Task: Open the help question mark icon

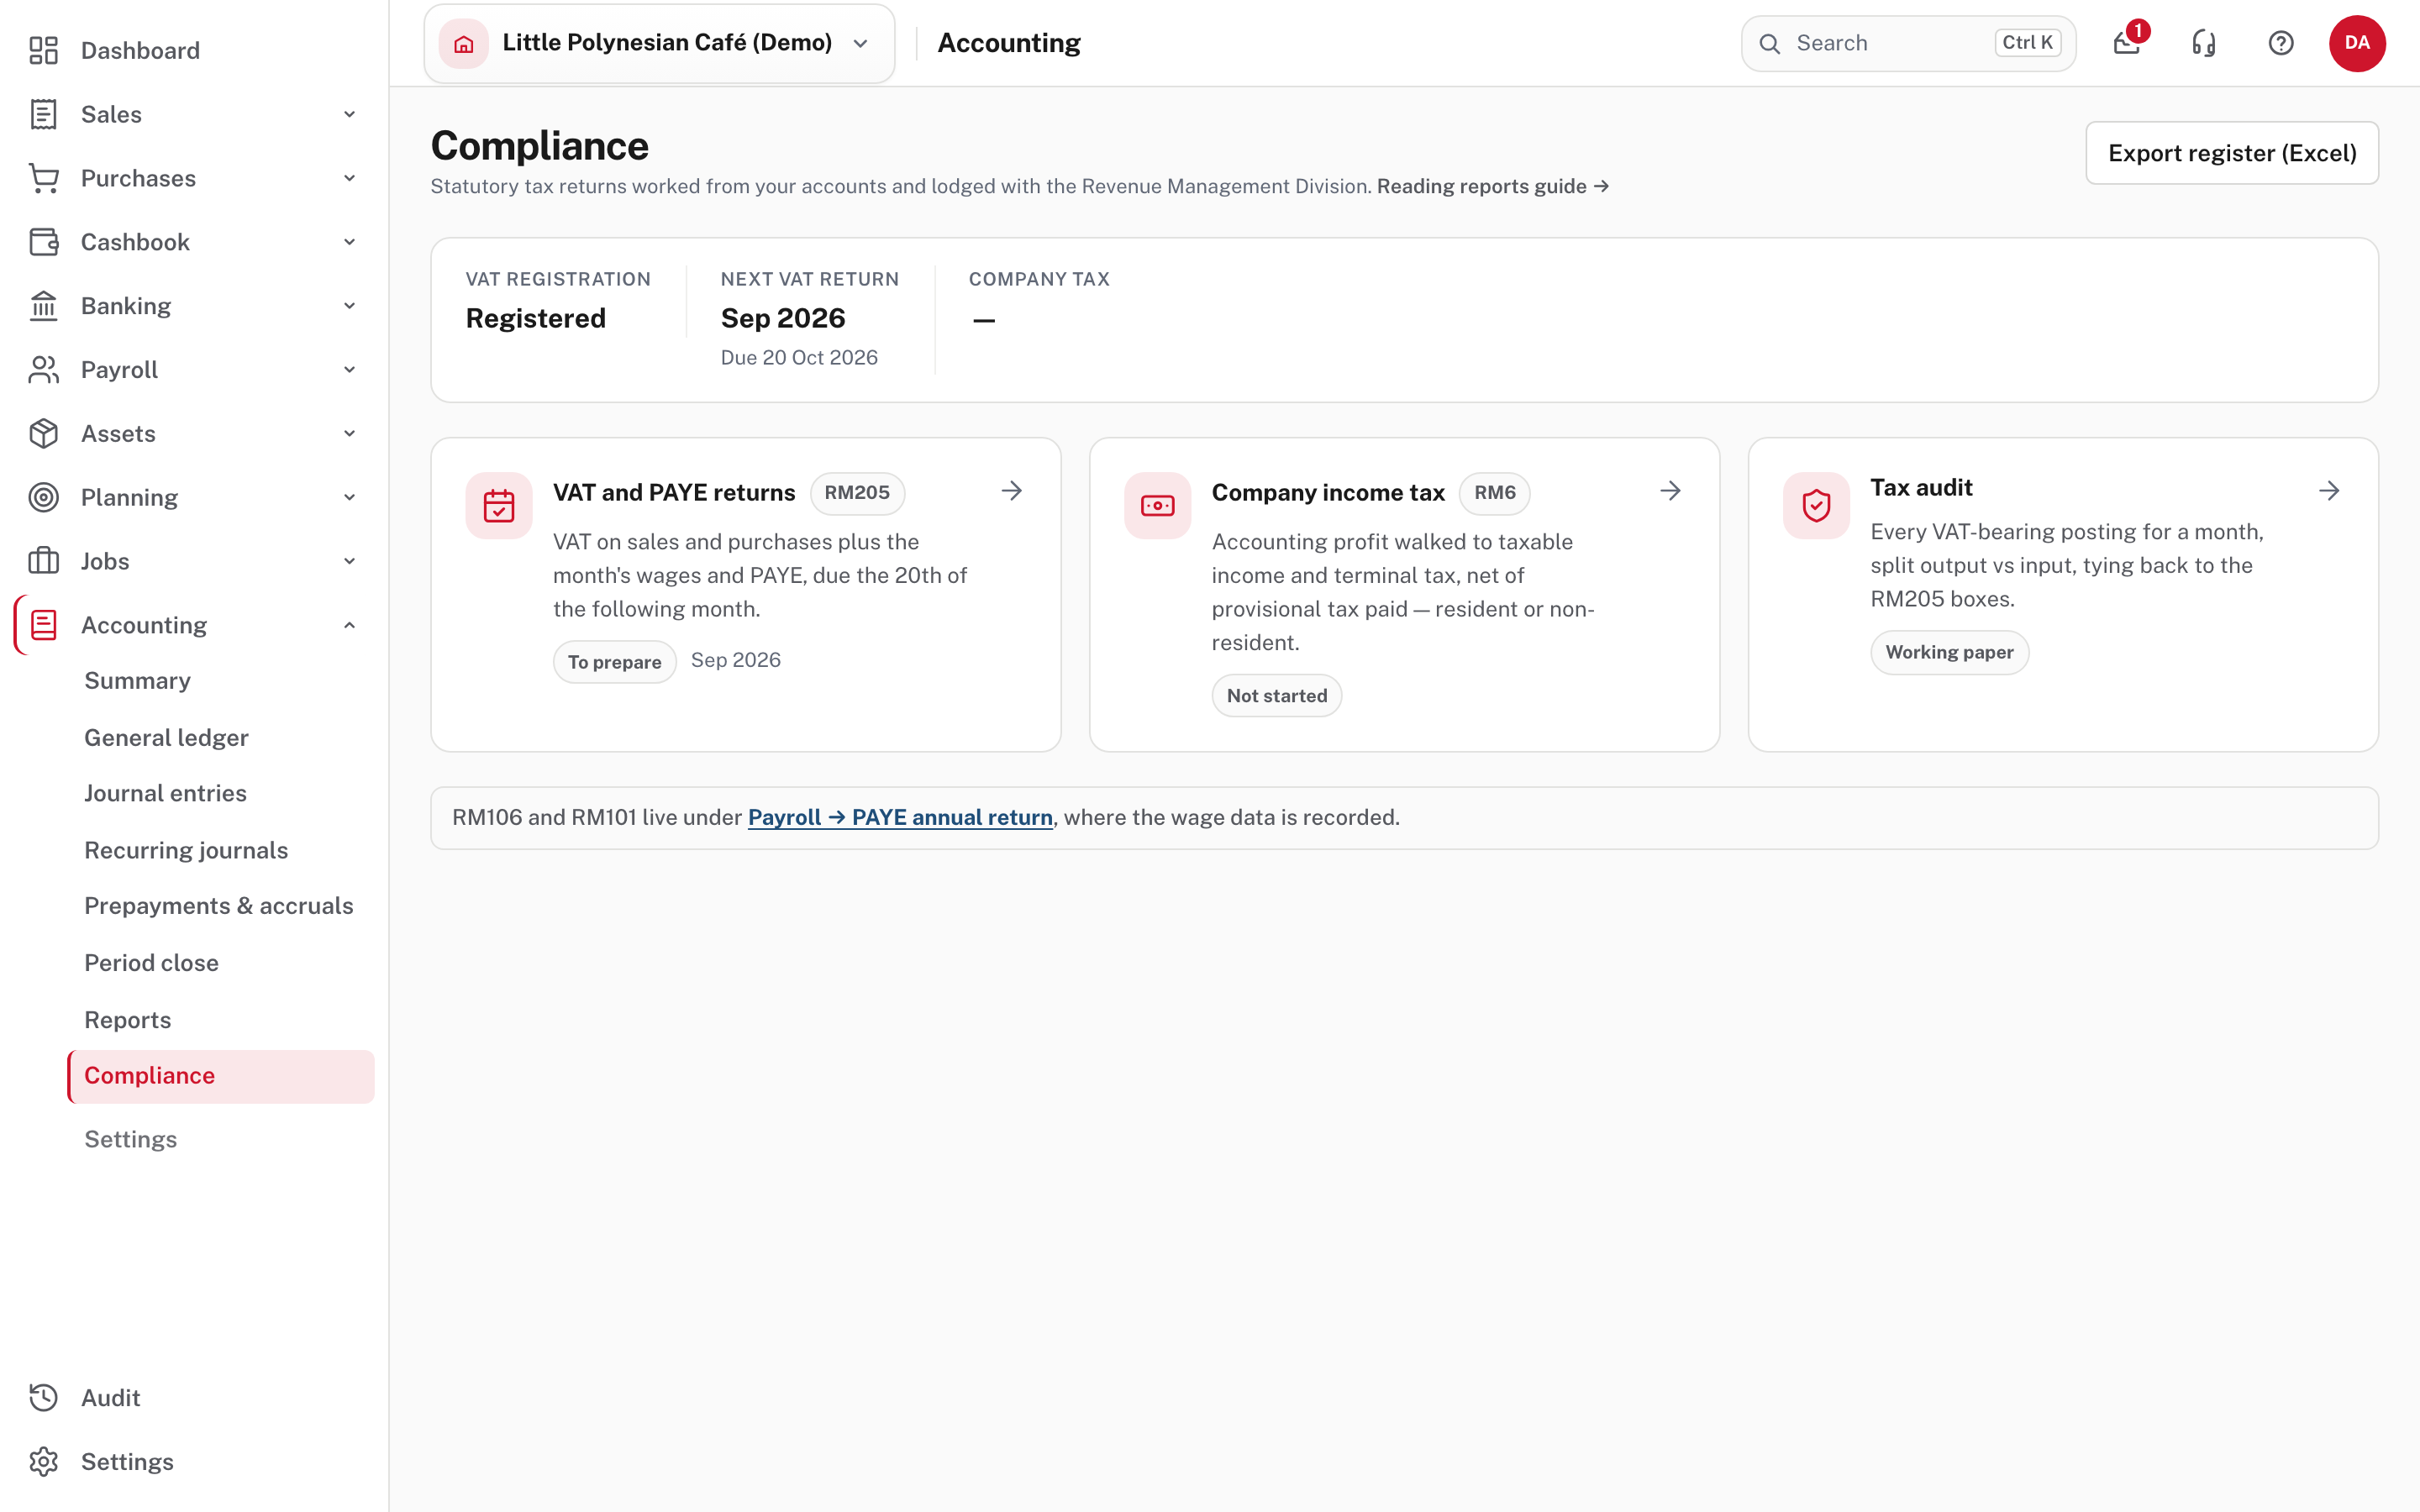Action: 2280,43
